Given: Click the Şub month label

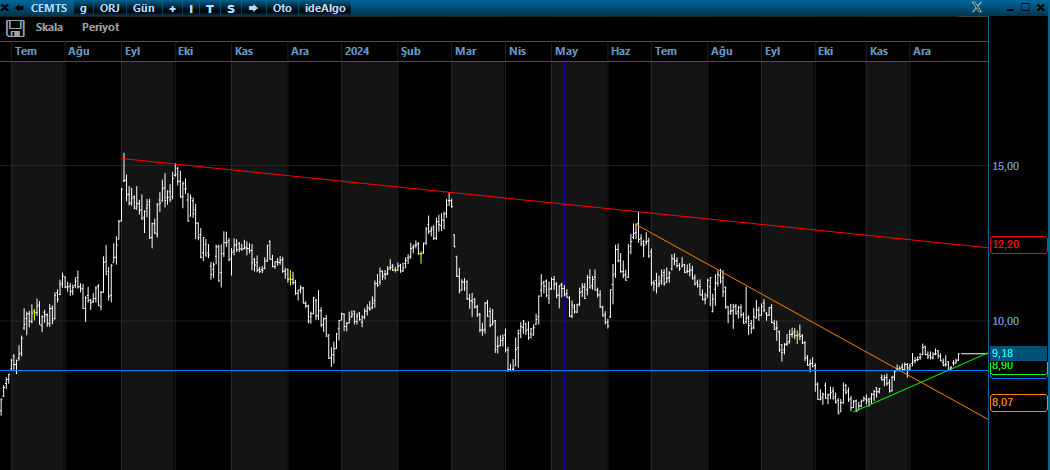Looking at the screenshot, I should pos(410,52).
